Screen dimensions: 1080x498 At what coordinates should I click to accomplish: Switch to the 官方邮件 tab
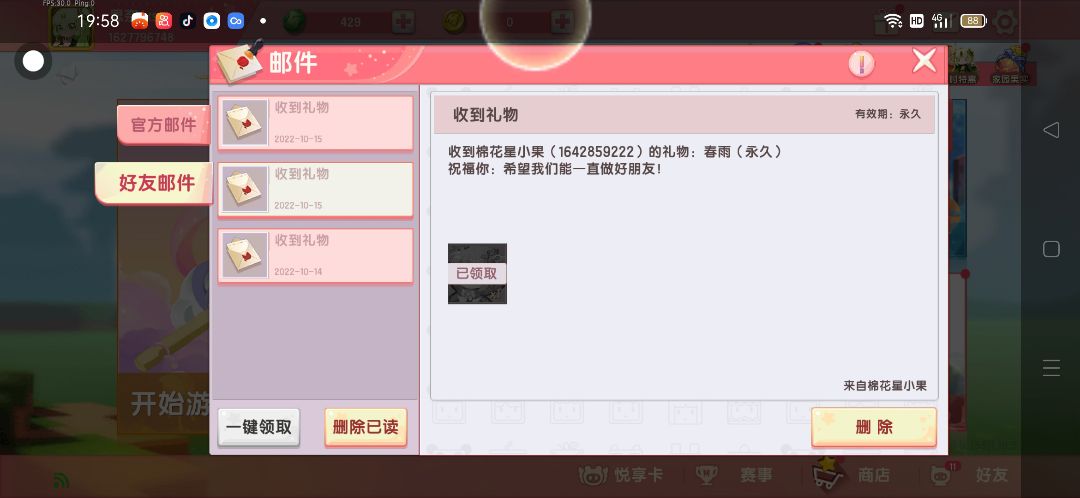click(x=163, y=125)
